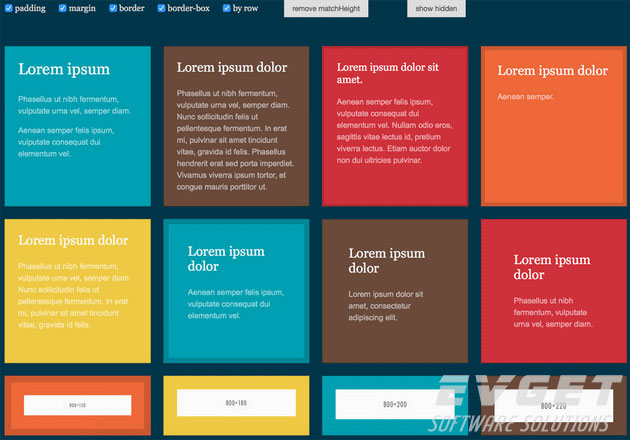Toggle the margin checkbox
630x440 pixels.
point(62,8)
